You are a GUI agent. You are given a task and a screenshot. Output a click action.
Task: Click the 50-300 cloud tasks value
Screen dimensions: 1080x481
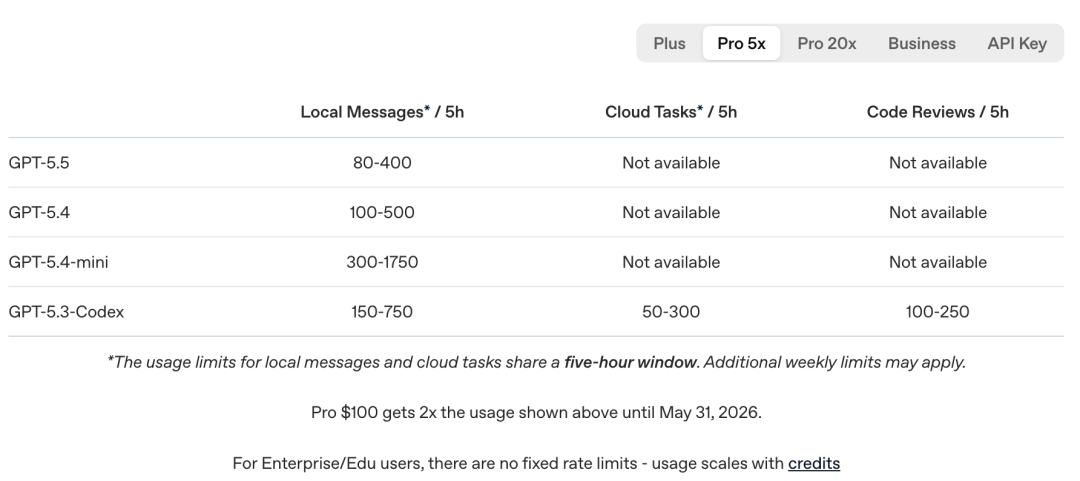click(x=671, y=311)
